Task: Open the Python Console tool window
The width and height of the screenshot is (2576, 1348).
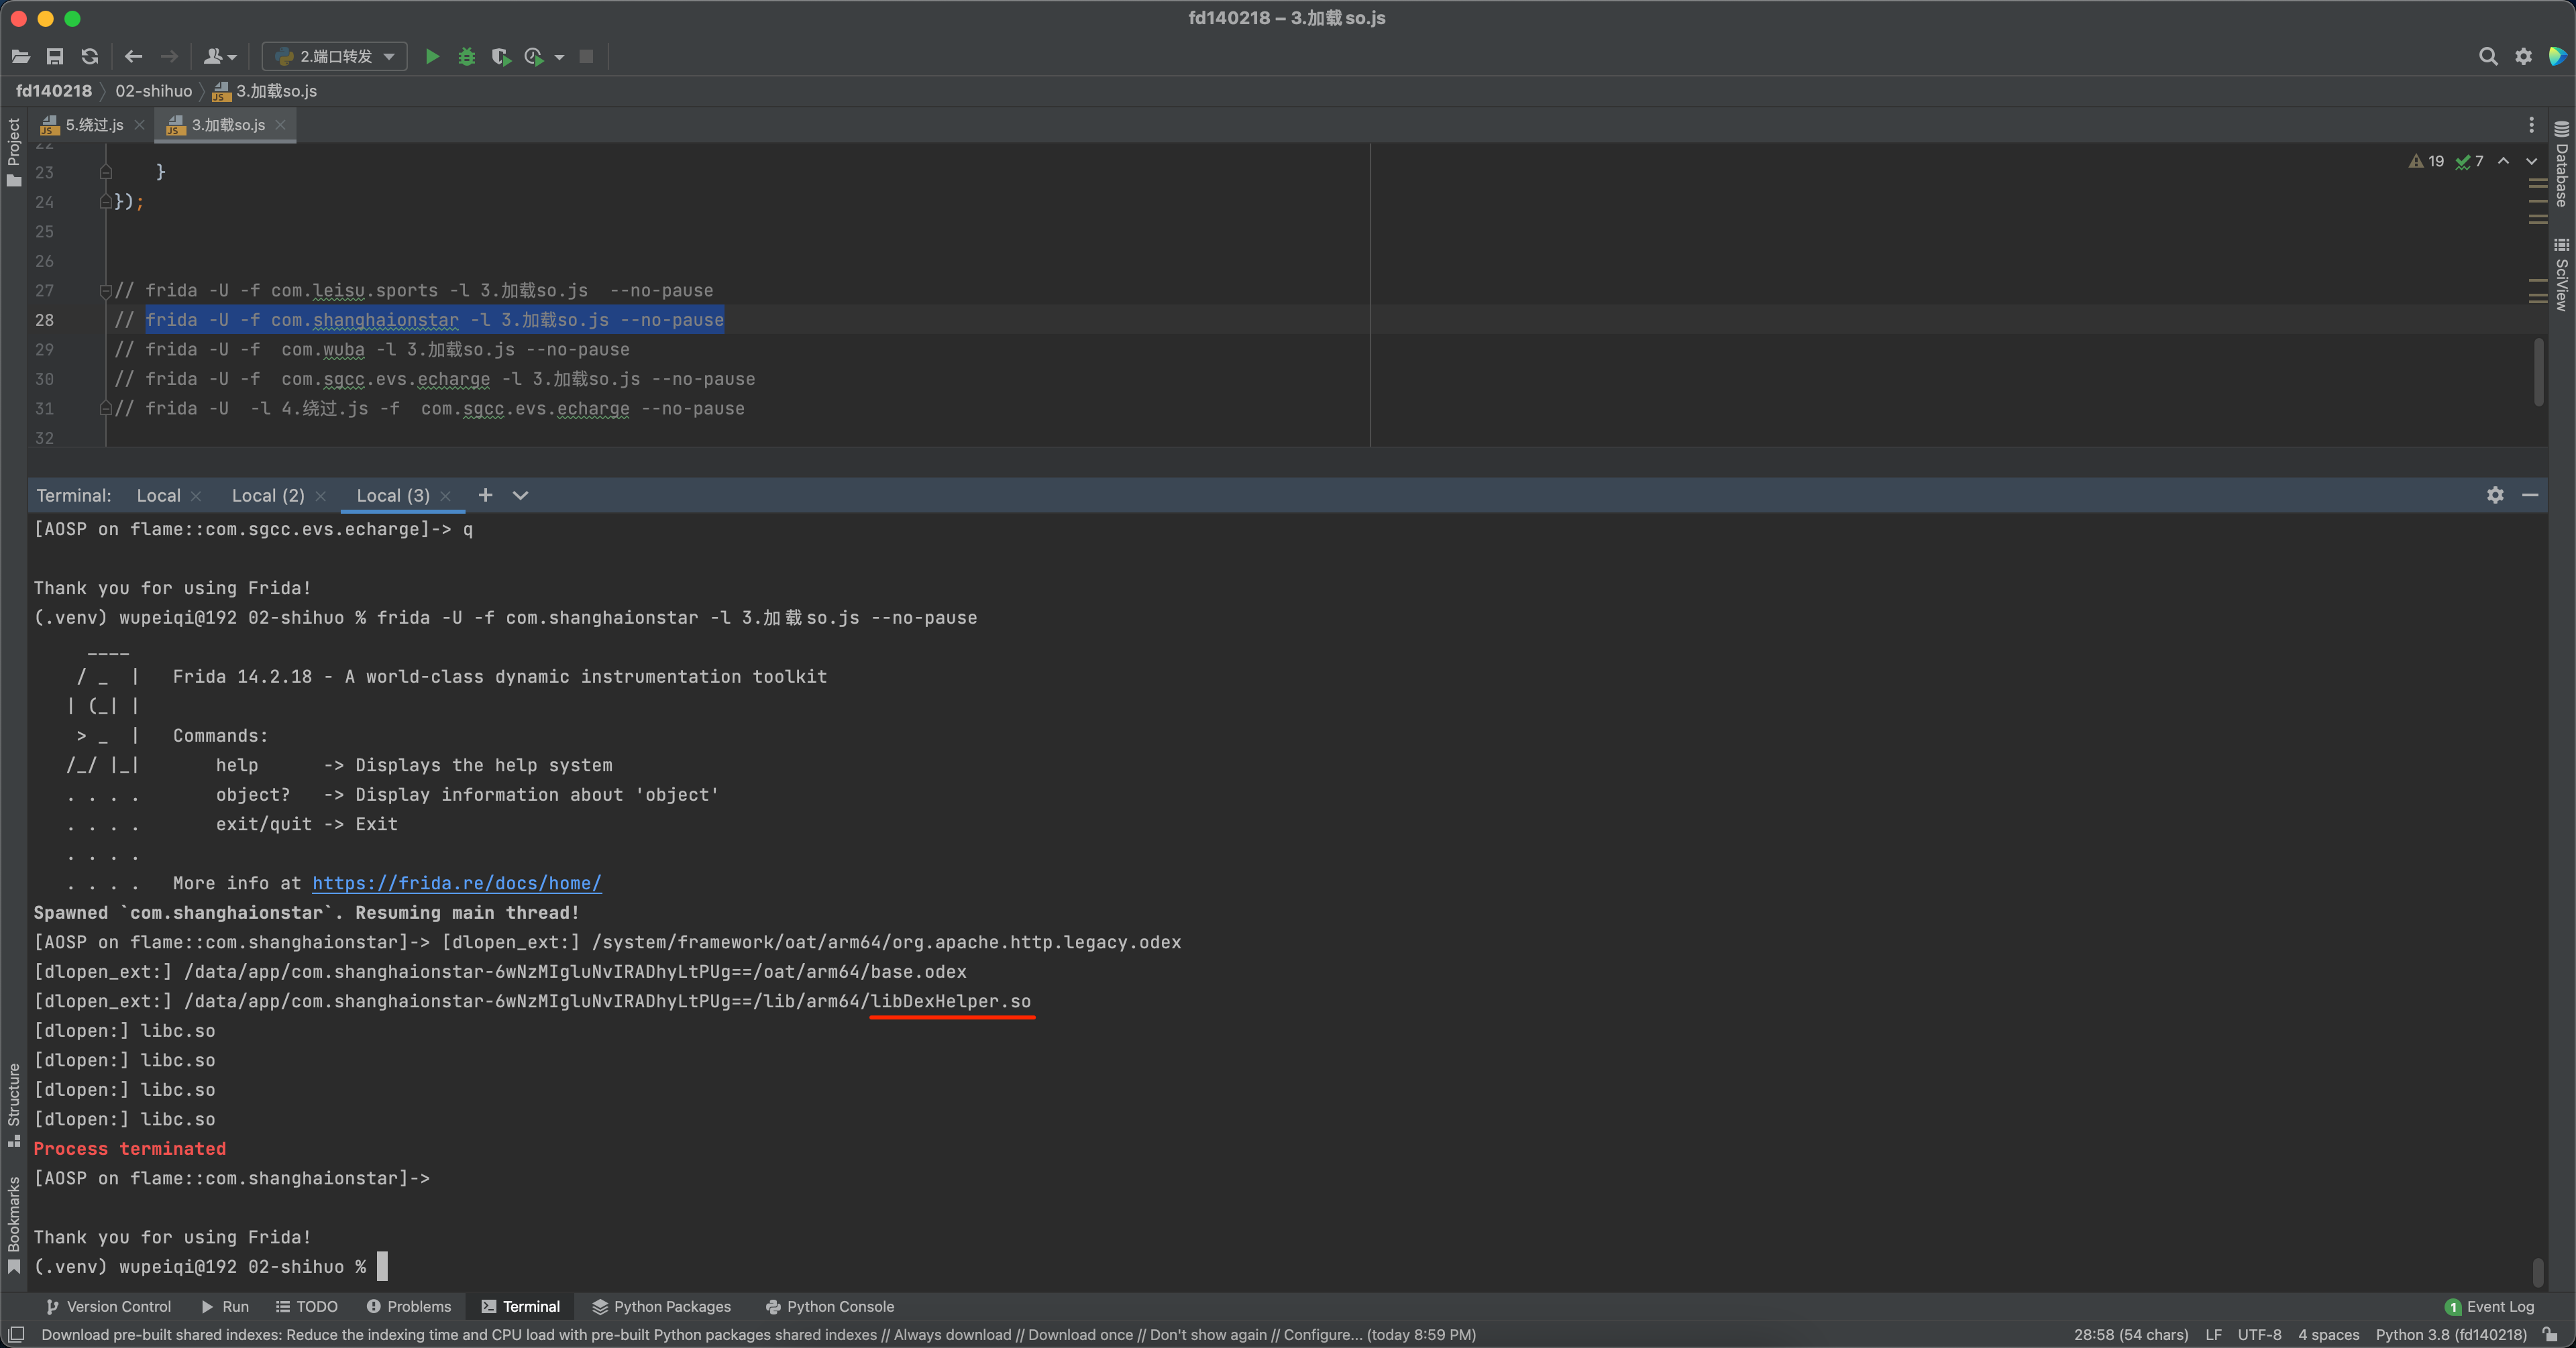Action: [x=830, y=1306]
